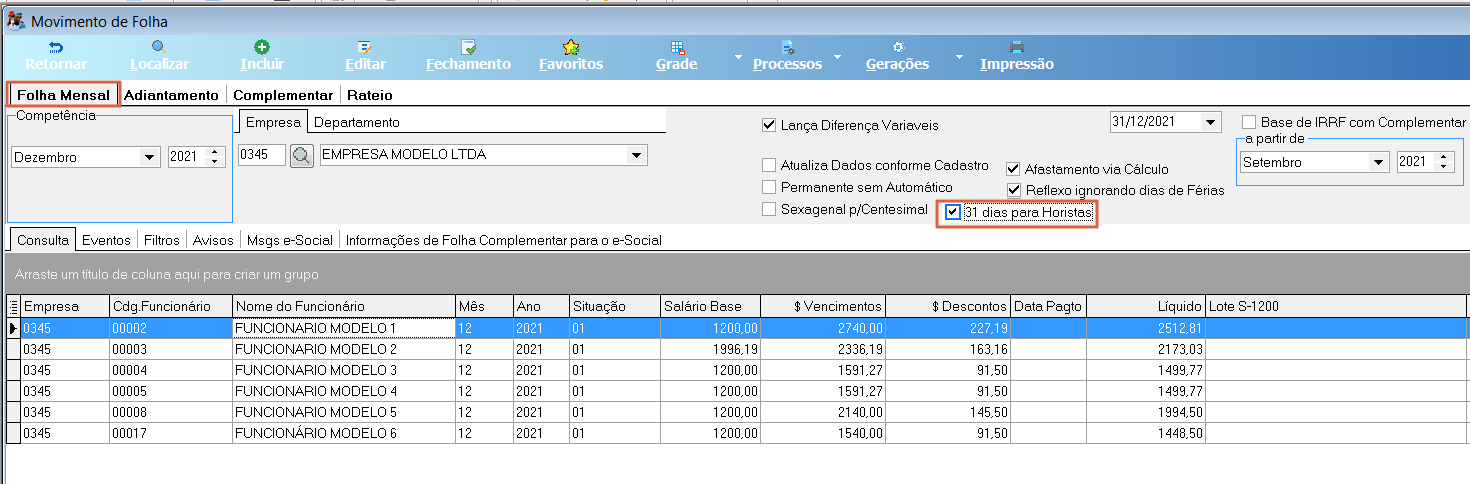Toggle Afastamento via Cálculo checkbox
1470x484 pixels.
[1014, 169]
